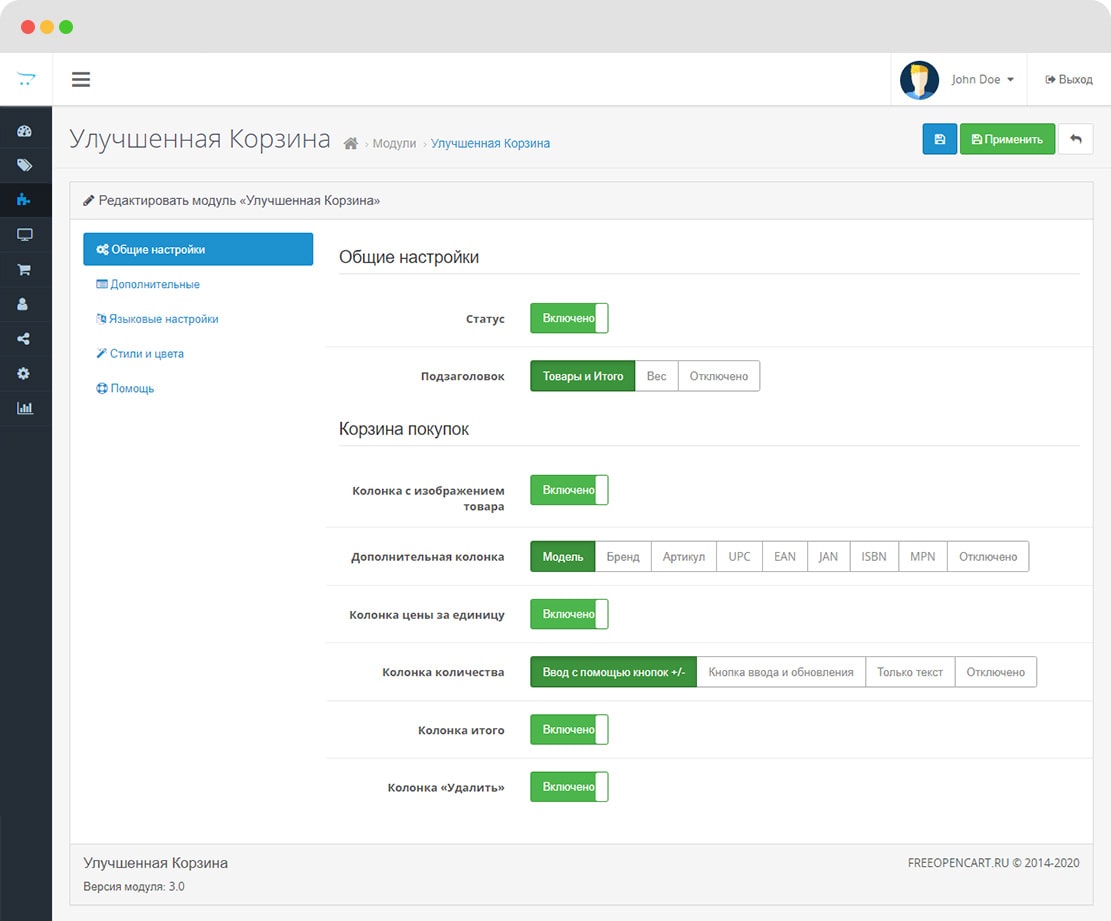Select Отключено for Дополнительная колонка
1111x921 pixels.
coord(988,557)
